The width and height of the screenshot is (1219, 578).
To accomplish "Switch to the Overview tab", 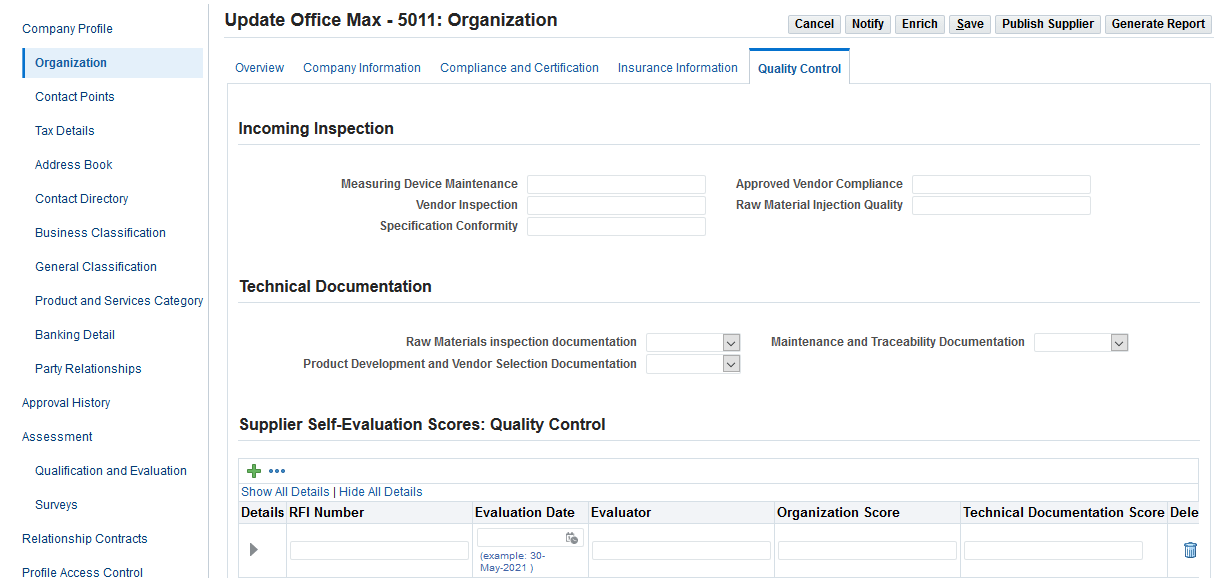I will point(259,68).
